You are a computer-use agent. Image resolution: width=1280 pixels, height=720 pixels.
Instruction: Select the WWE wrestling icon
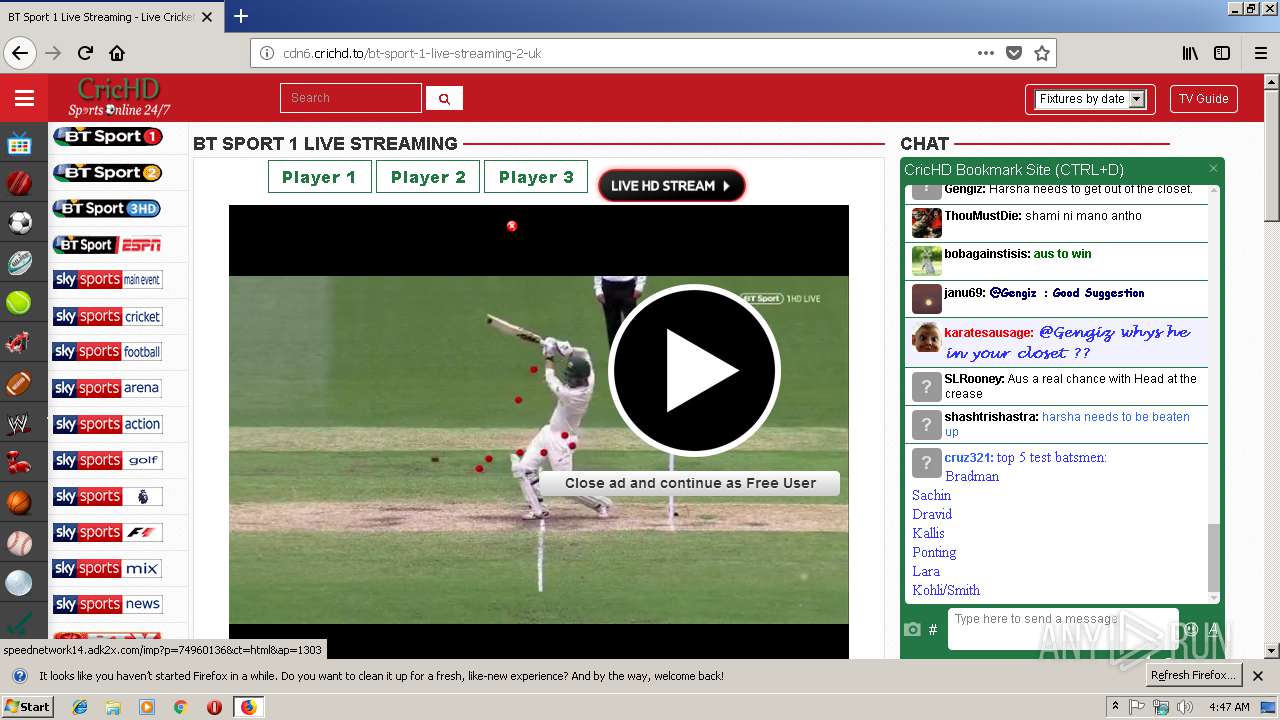tap(19, 424)
